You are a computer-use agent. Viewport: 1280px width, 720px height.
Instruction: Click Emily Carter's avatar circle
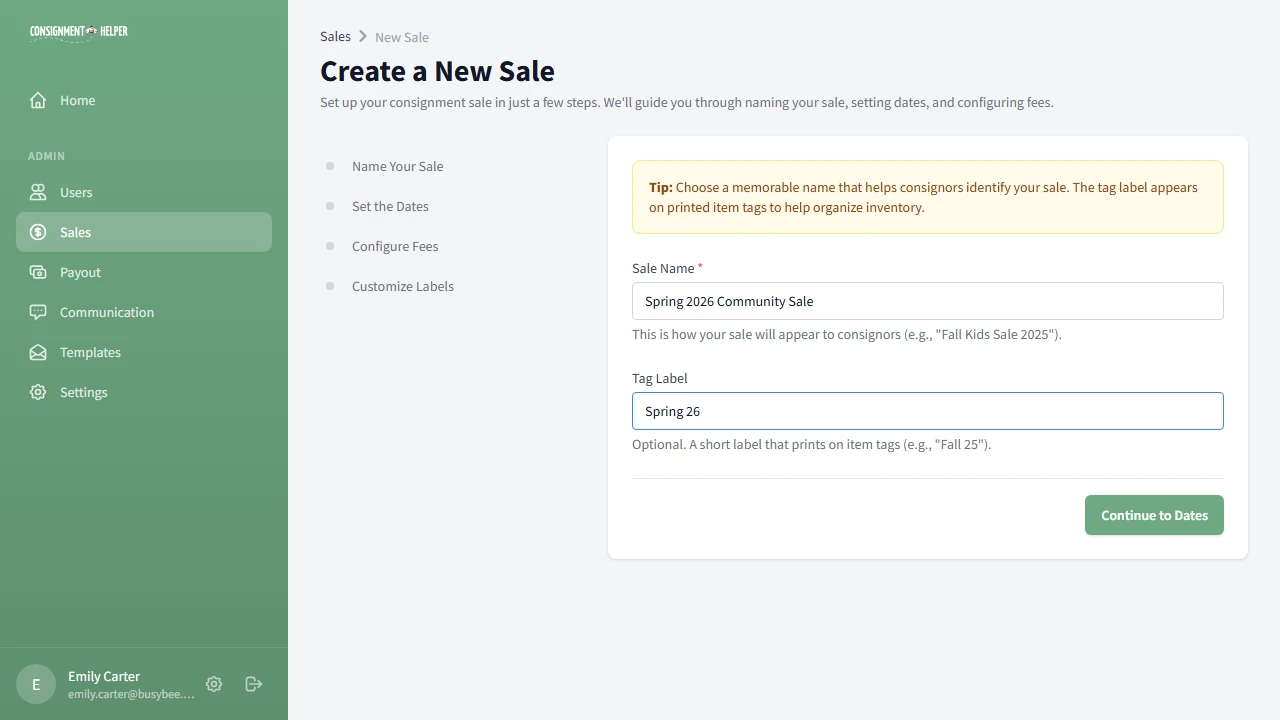[36, 684]
